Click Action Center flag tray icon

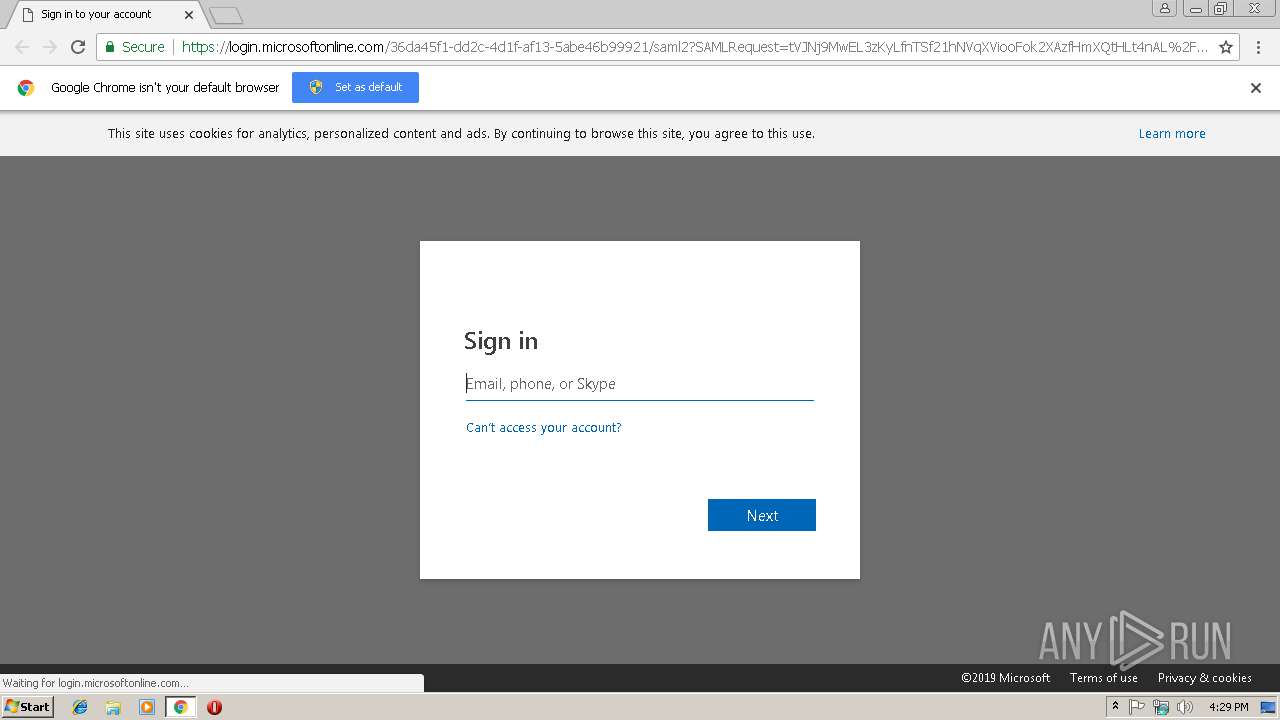[x=1137, y=707]
